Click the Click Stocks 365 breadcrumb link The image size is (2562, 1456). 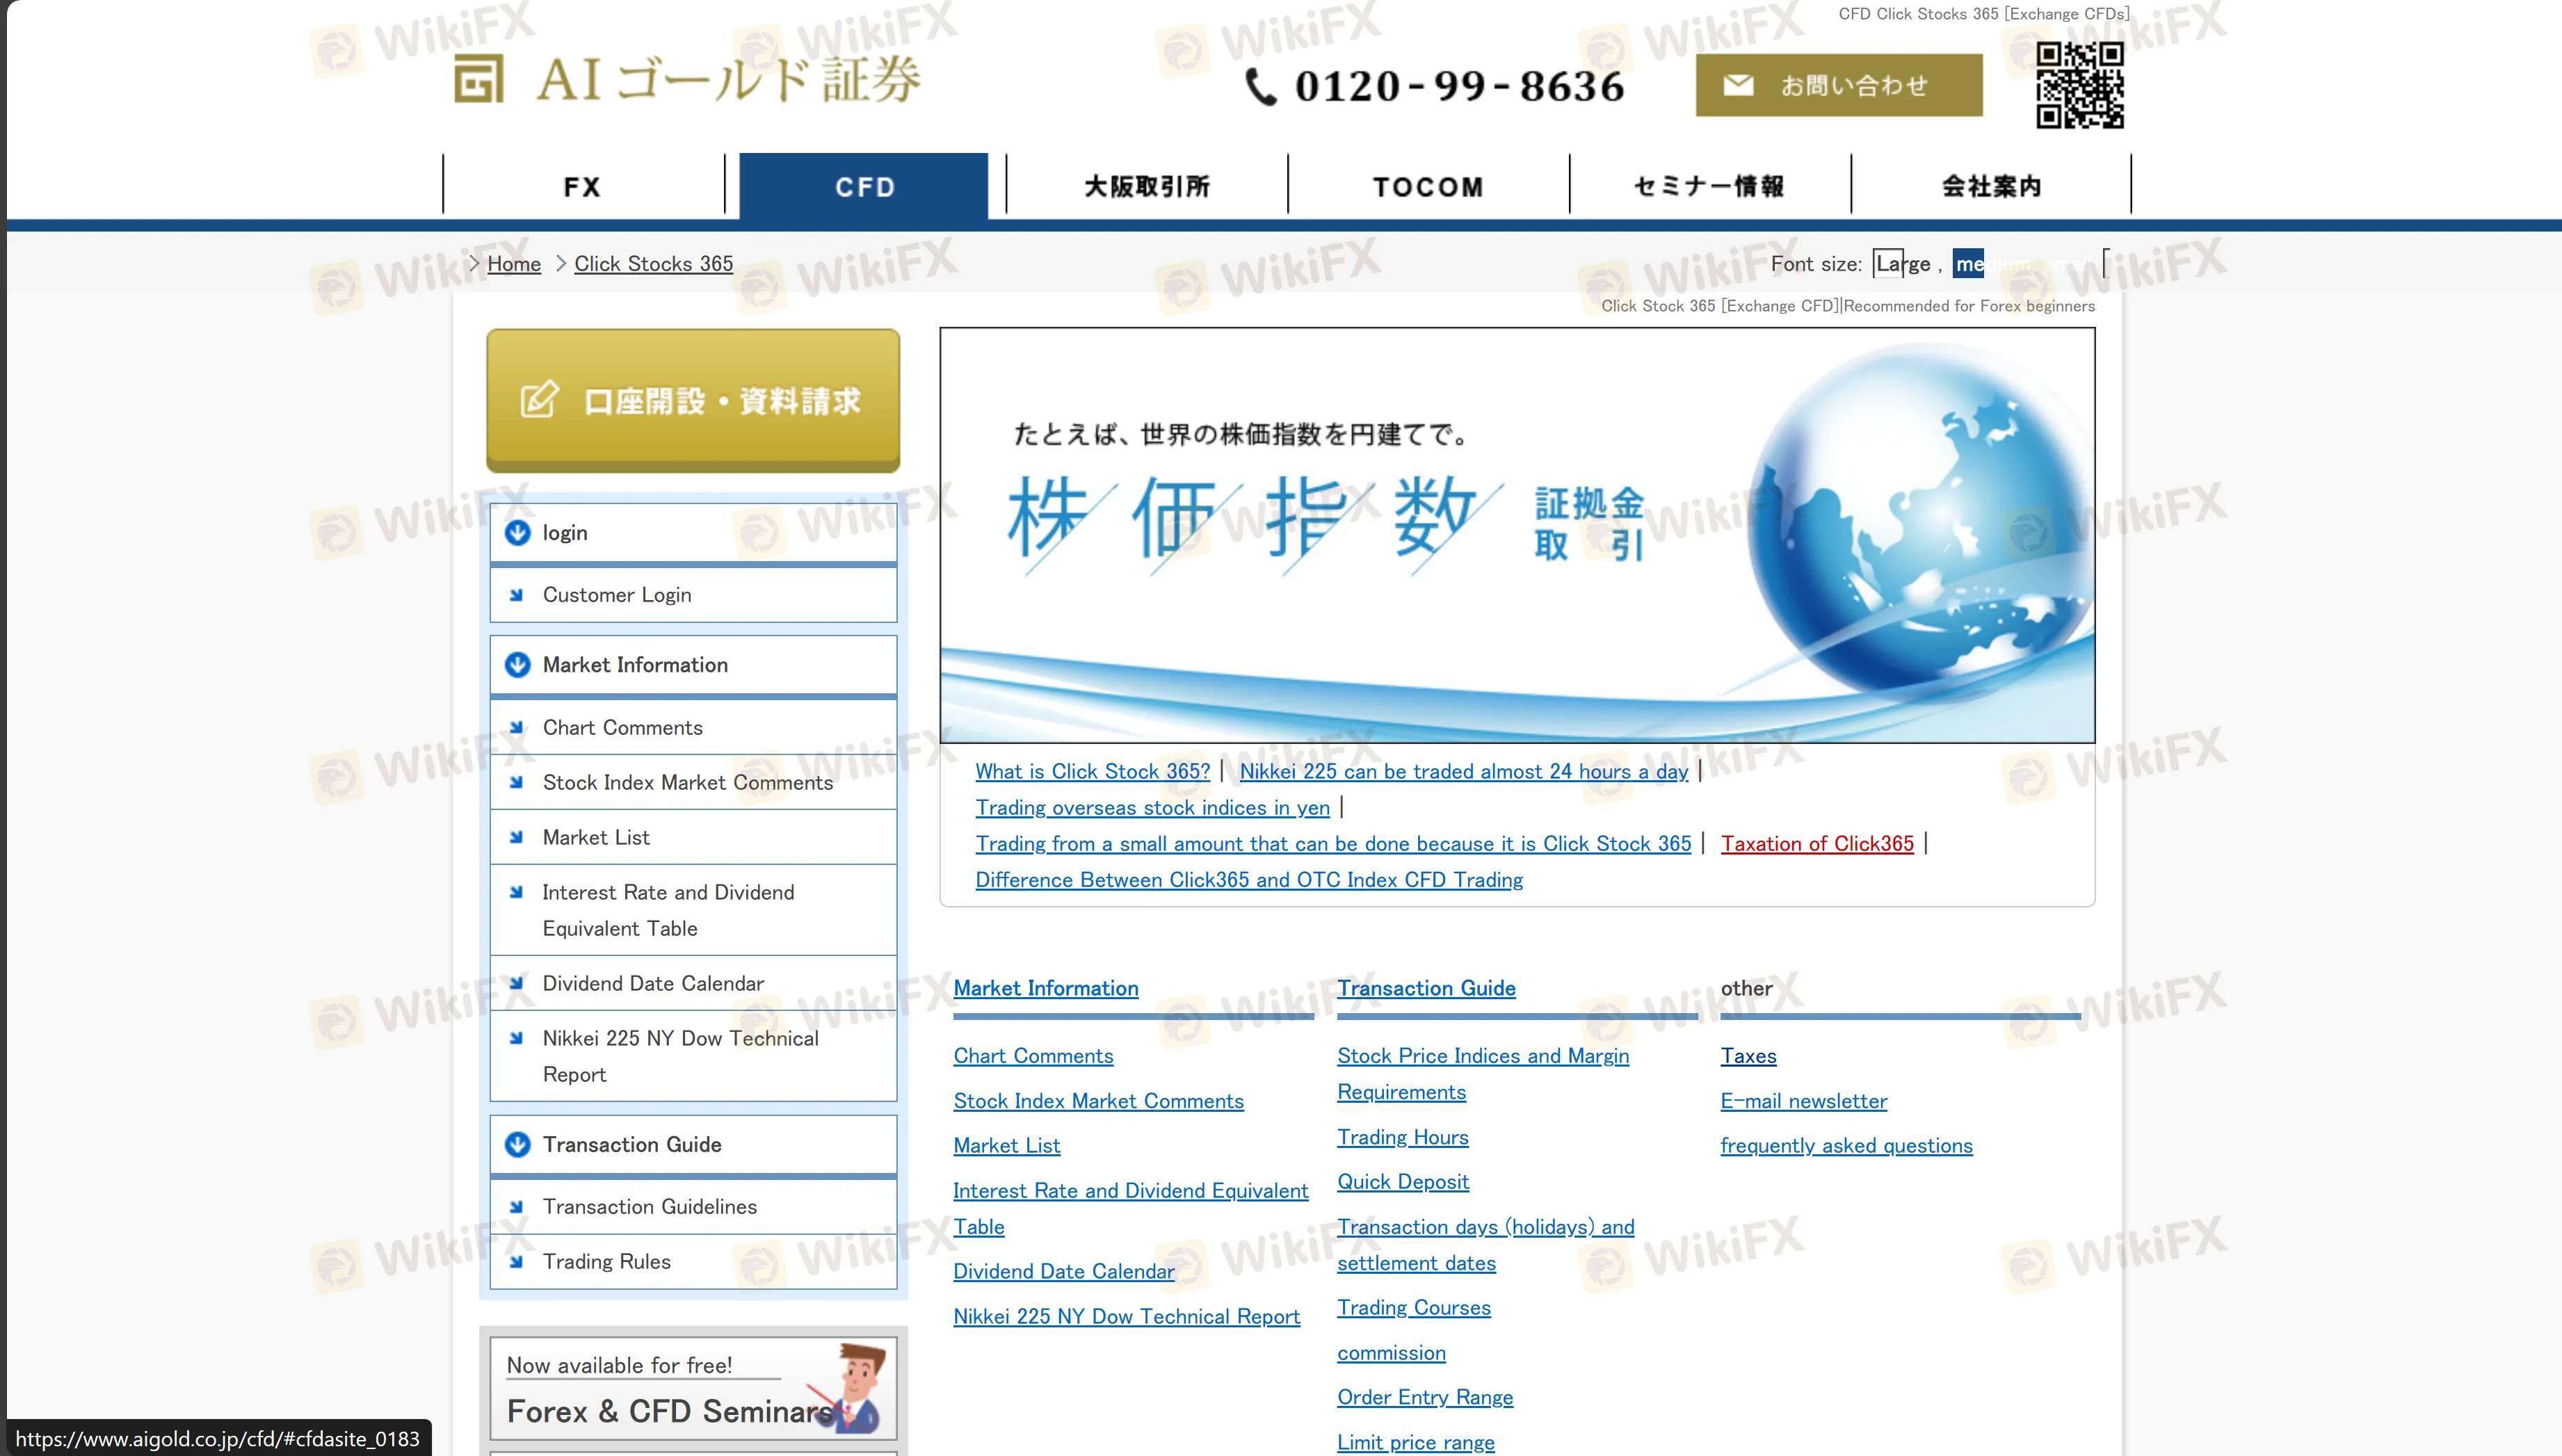[653, 264]
